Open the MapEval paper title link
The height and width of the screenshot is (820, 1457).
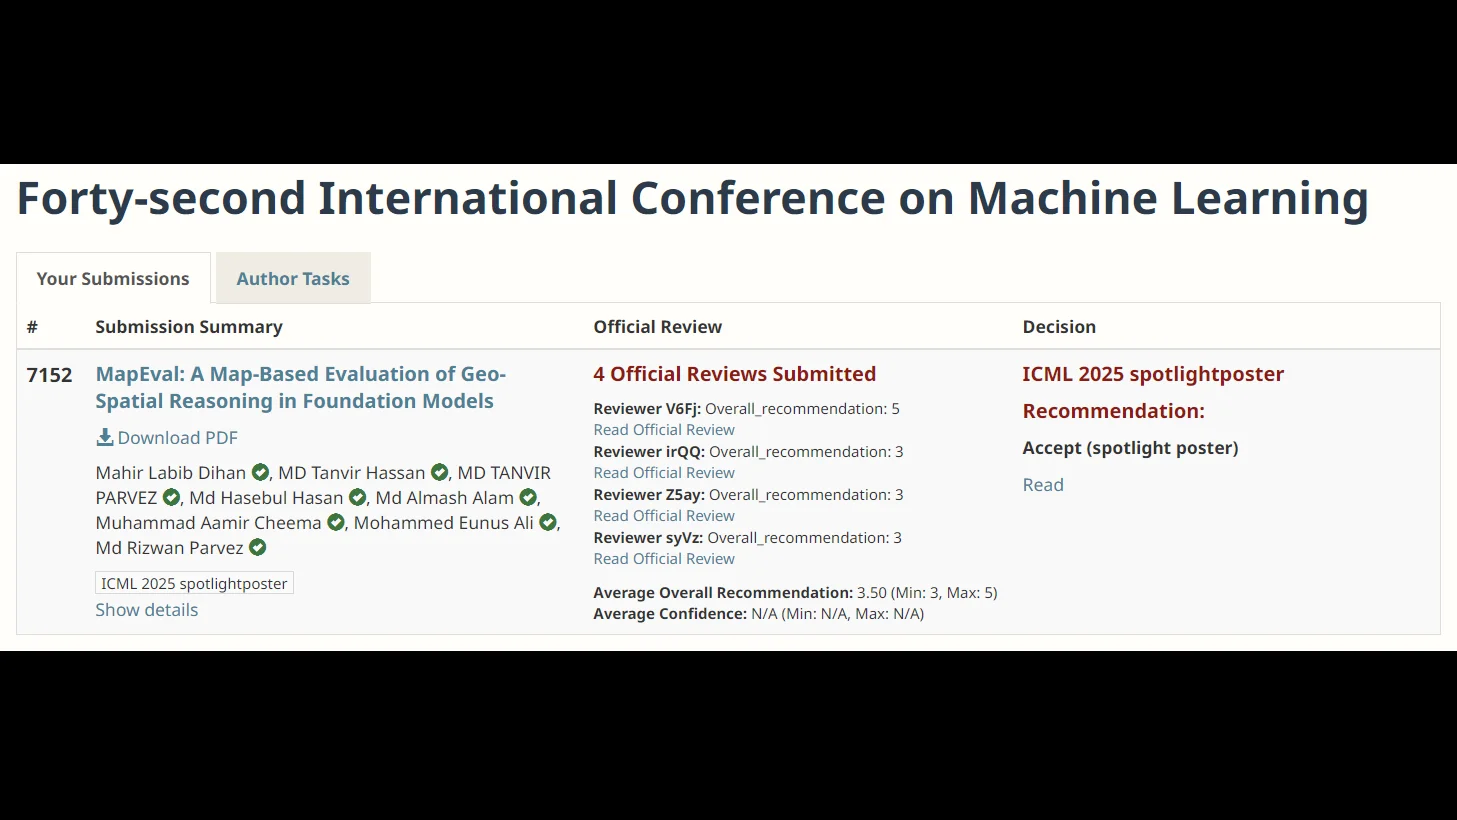pos(301,387)
